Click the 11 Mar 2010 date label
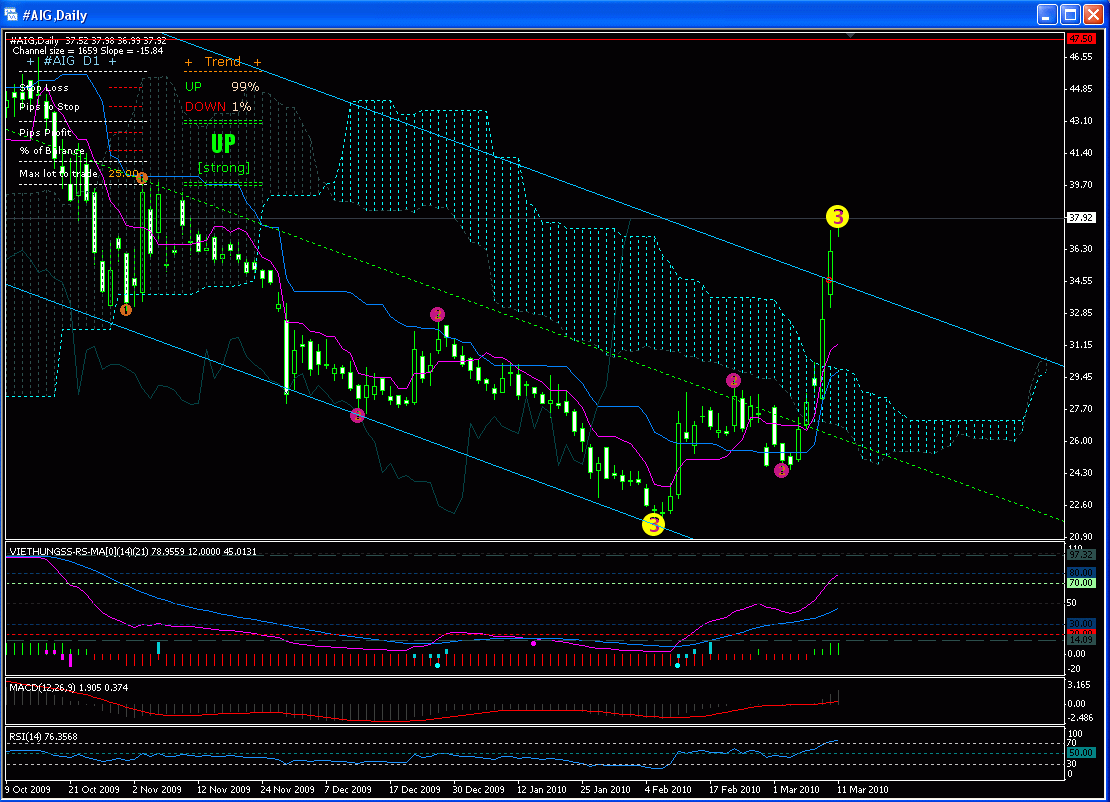This screenshot has height=802, width=1110. (862, 789)
